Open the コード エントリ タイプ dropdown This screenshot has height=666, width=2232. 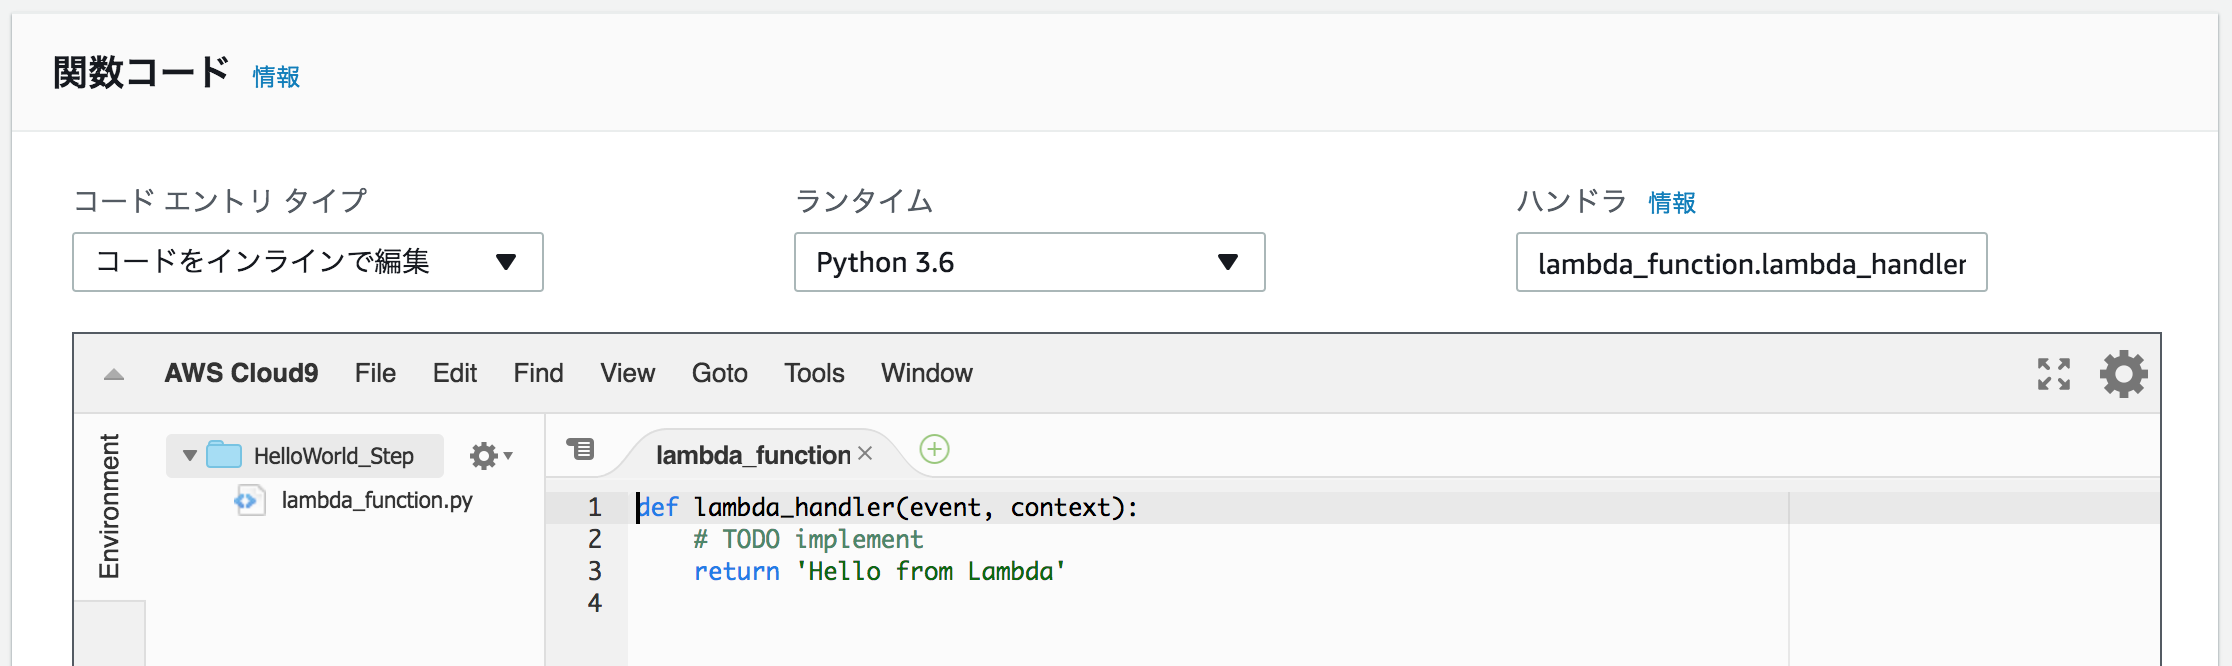(308, 262)
